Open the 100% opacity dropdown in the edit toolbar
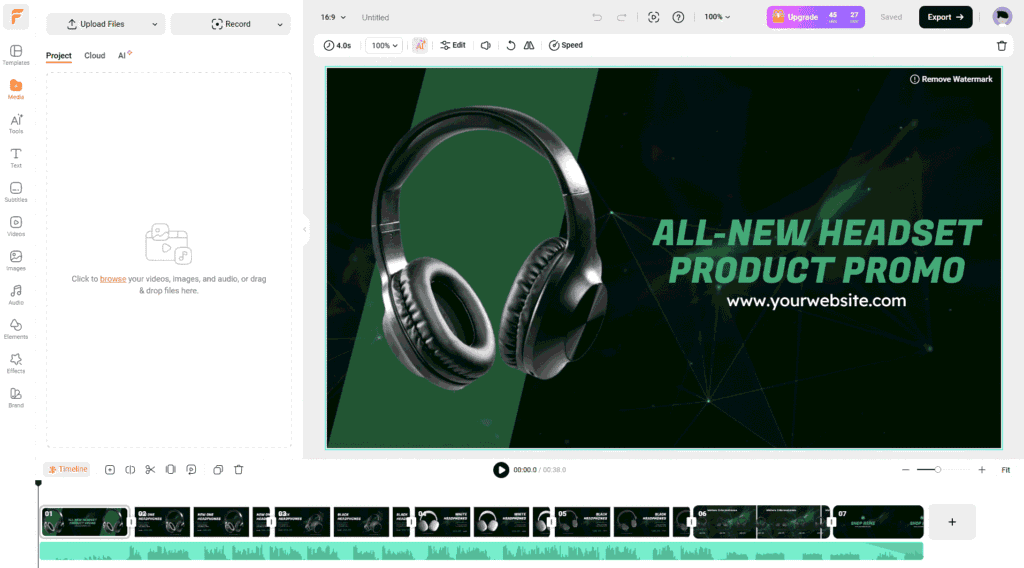 pyautogui.click(x=383, y=45)
